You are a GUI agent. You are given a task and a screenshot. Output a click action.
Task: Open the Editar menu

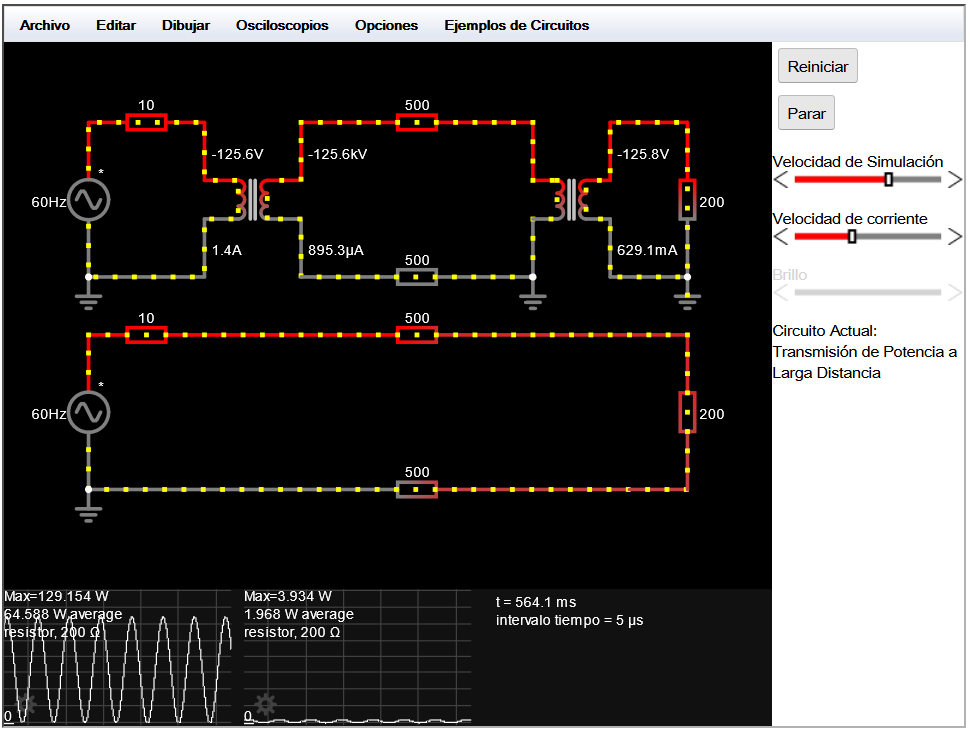pos(116,25)
